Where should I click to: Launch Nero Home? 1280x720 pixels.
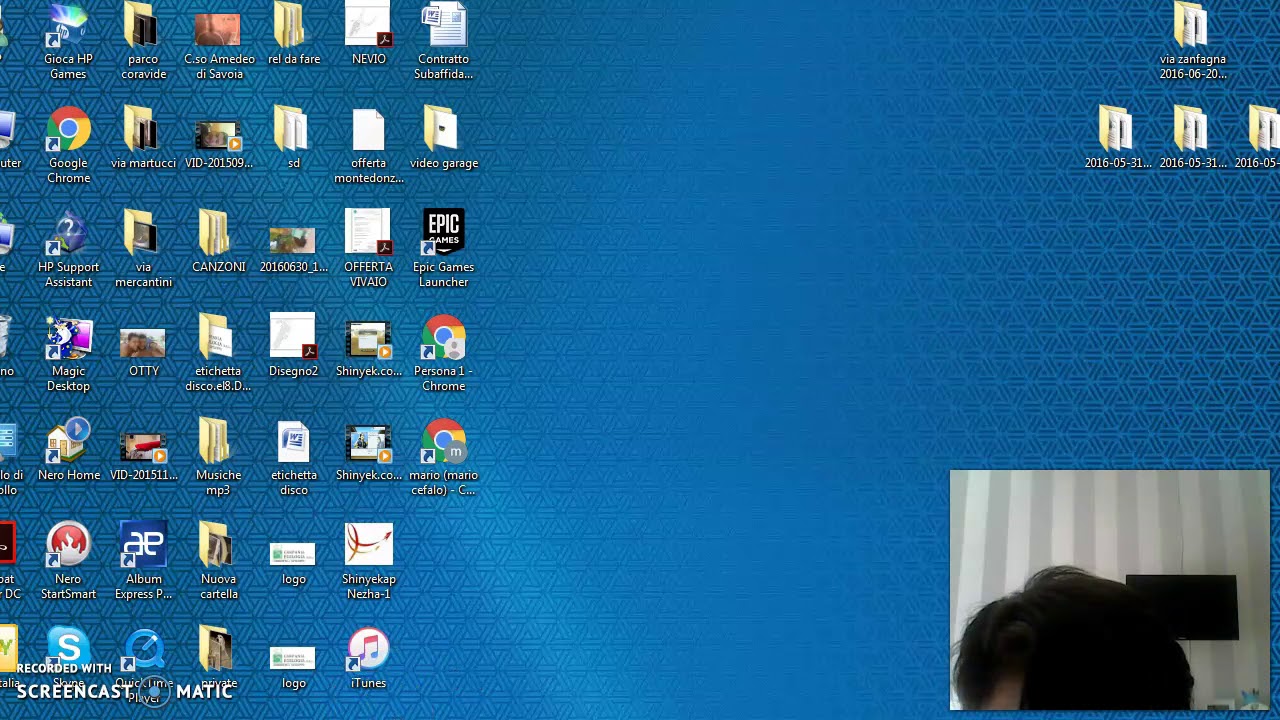[68, 450]
